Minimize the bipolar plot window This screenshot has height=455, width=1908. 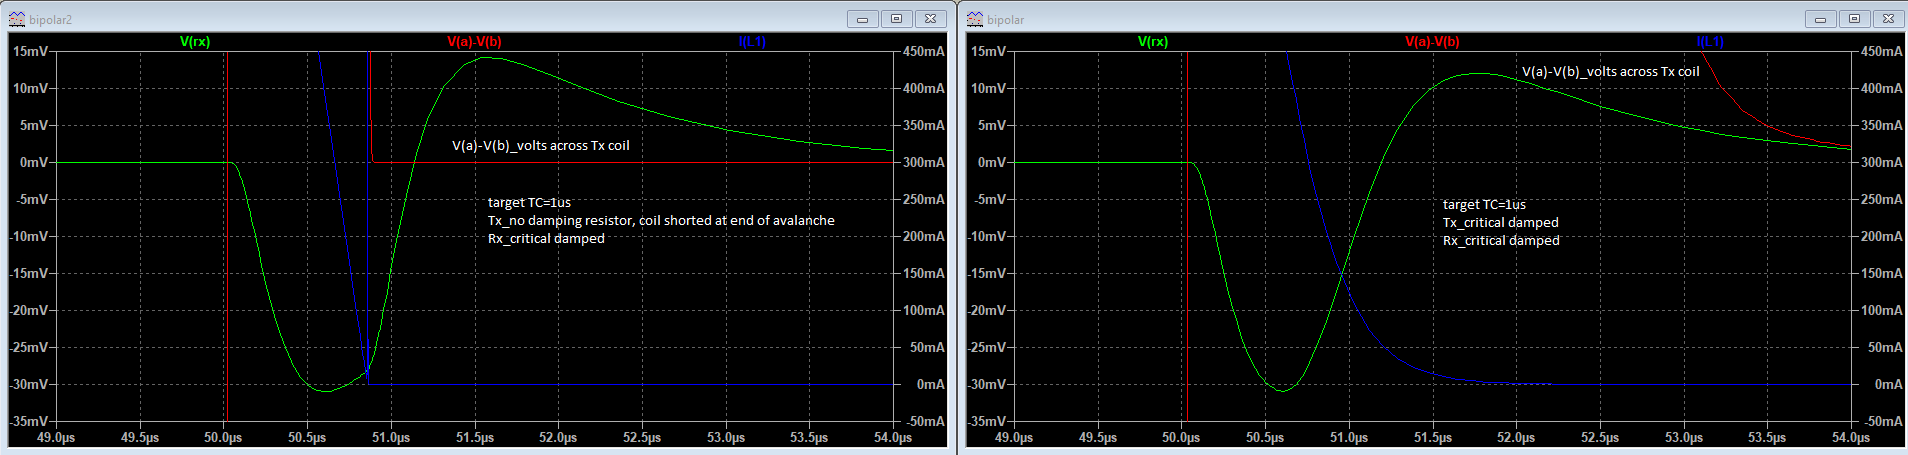(1820, 19)
